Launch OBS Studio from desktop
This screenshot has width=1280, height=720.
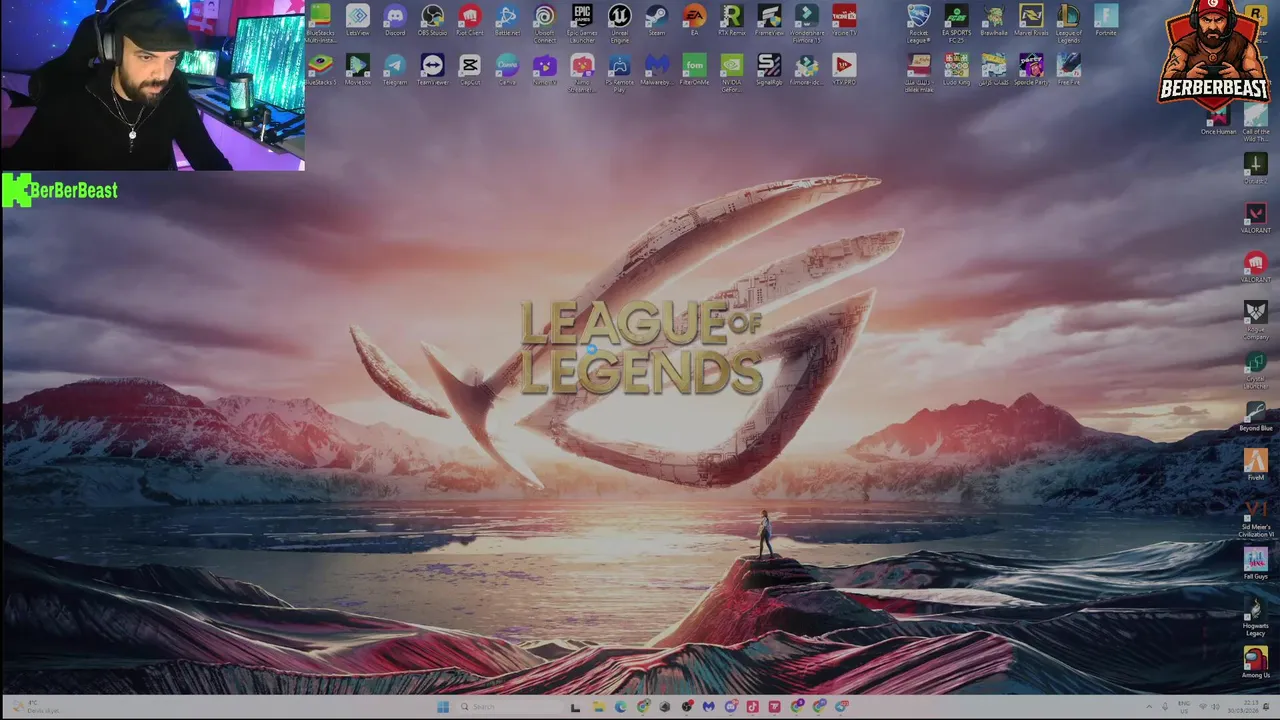tap(432, 20)
